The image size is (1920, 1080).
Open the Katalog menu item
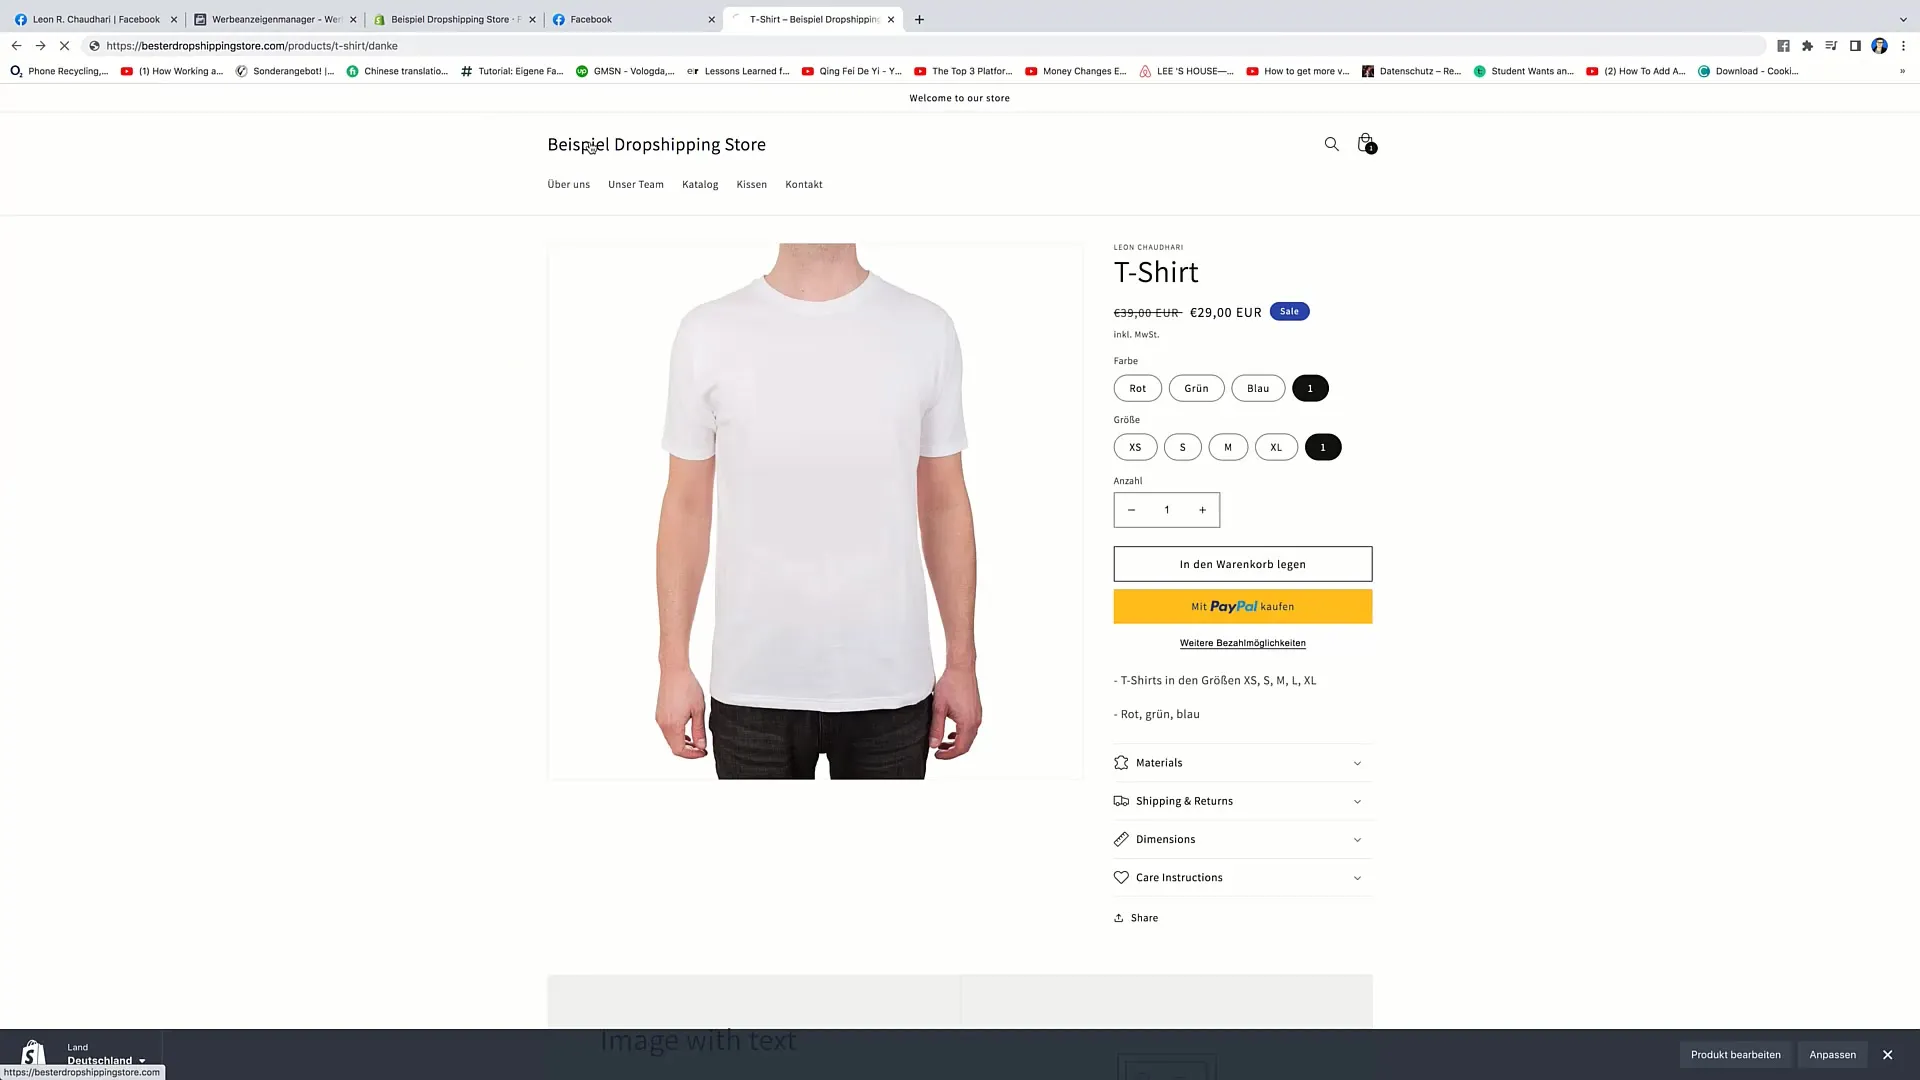[700, 183]
